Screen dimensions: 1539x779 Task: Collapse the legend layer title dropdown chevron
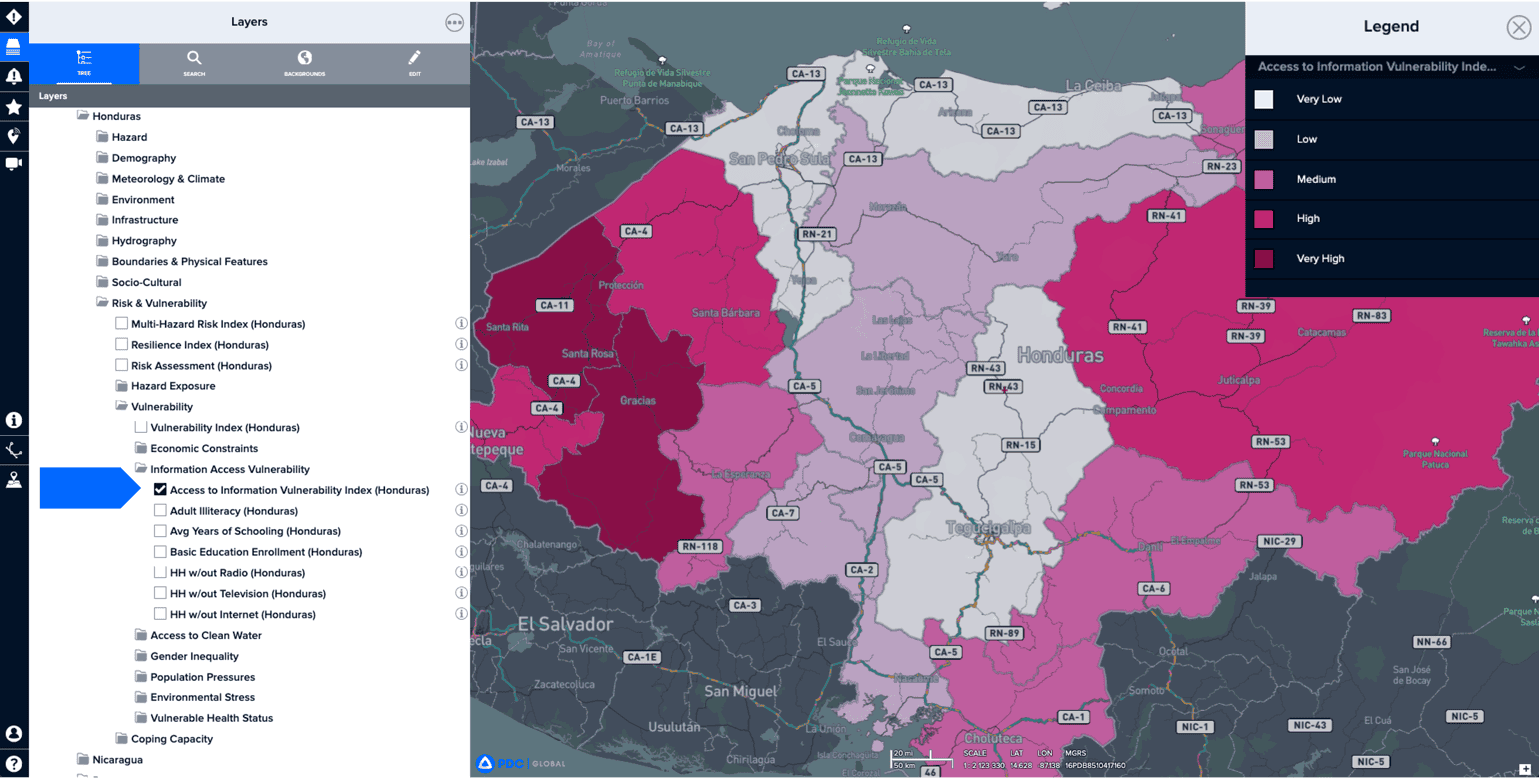1519,68
